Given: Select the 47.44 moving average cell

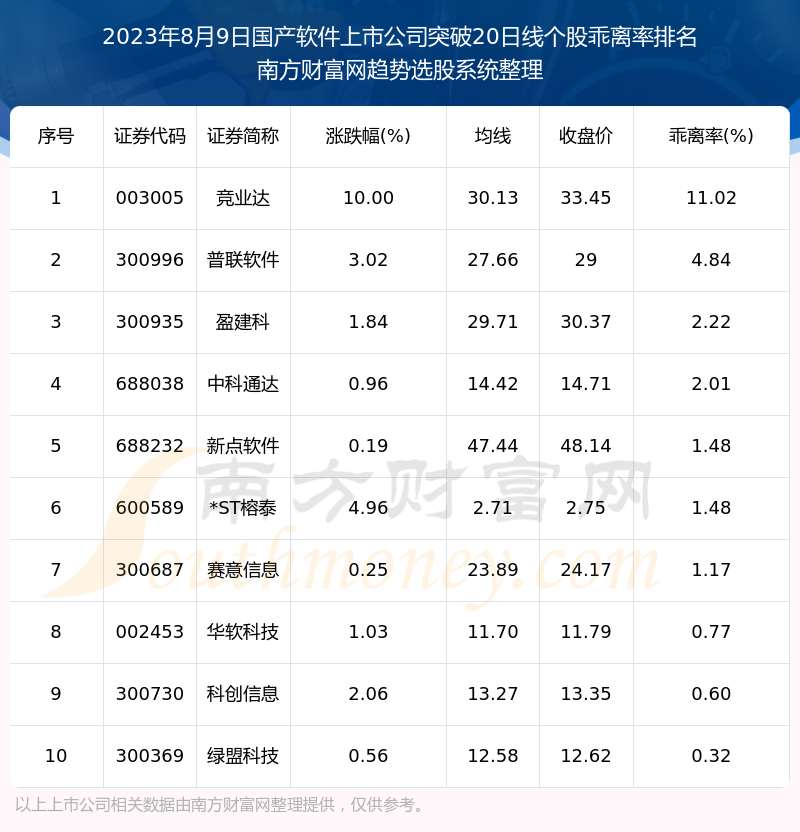Looking at the screenshot, I should [493, 446].
